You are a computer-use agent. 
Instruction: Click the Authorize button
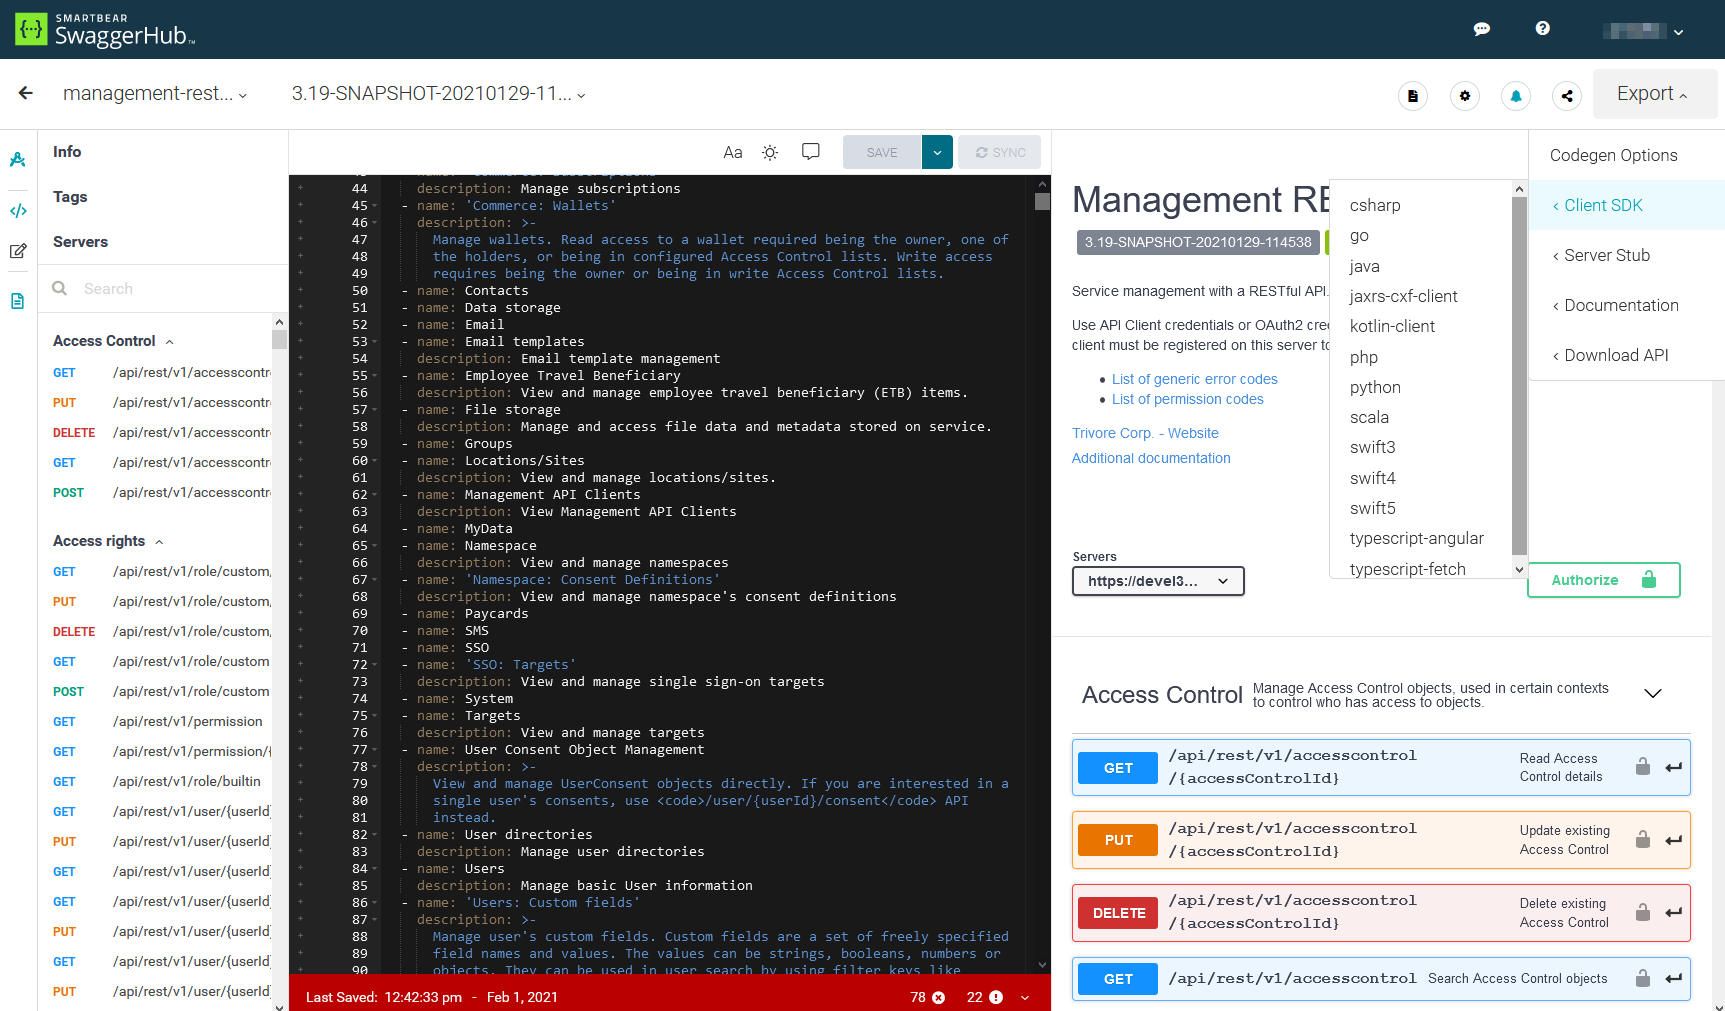(1603, 580)
